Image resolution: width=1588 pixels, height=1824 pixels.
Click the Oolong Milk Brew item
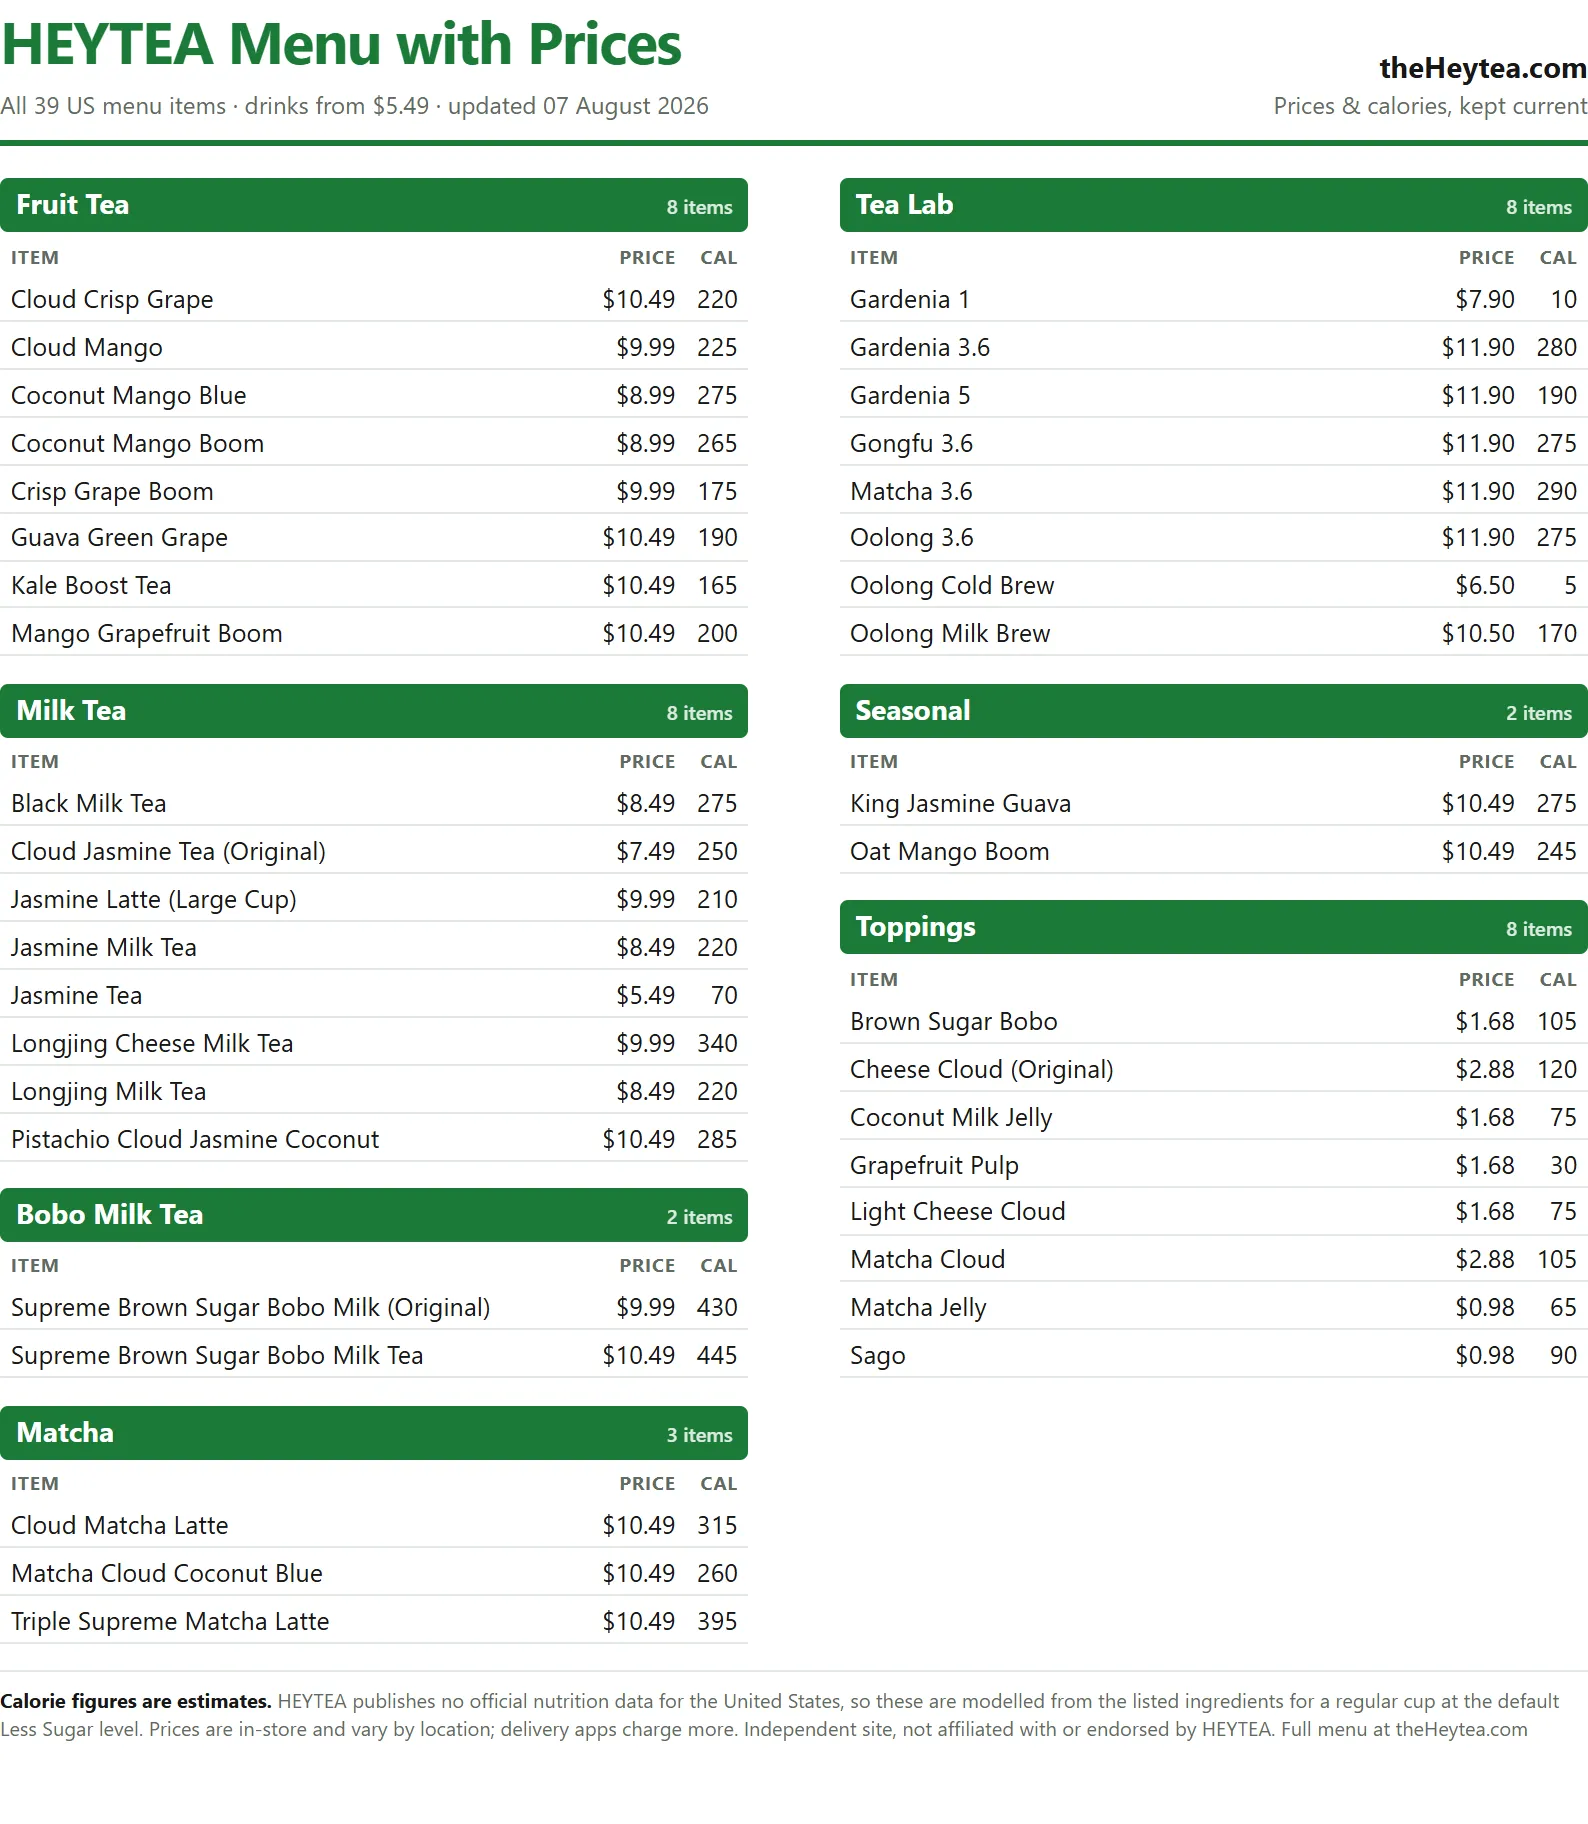(1213, 633)
